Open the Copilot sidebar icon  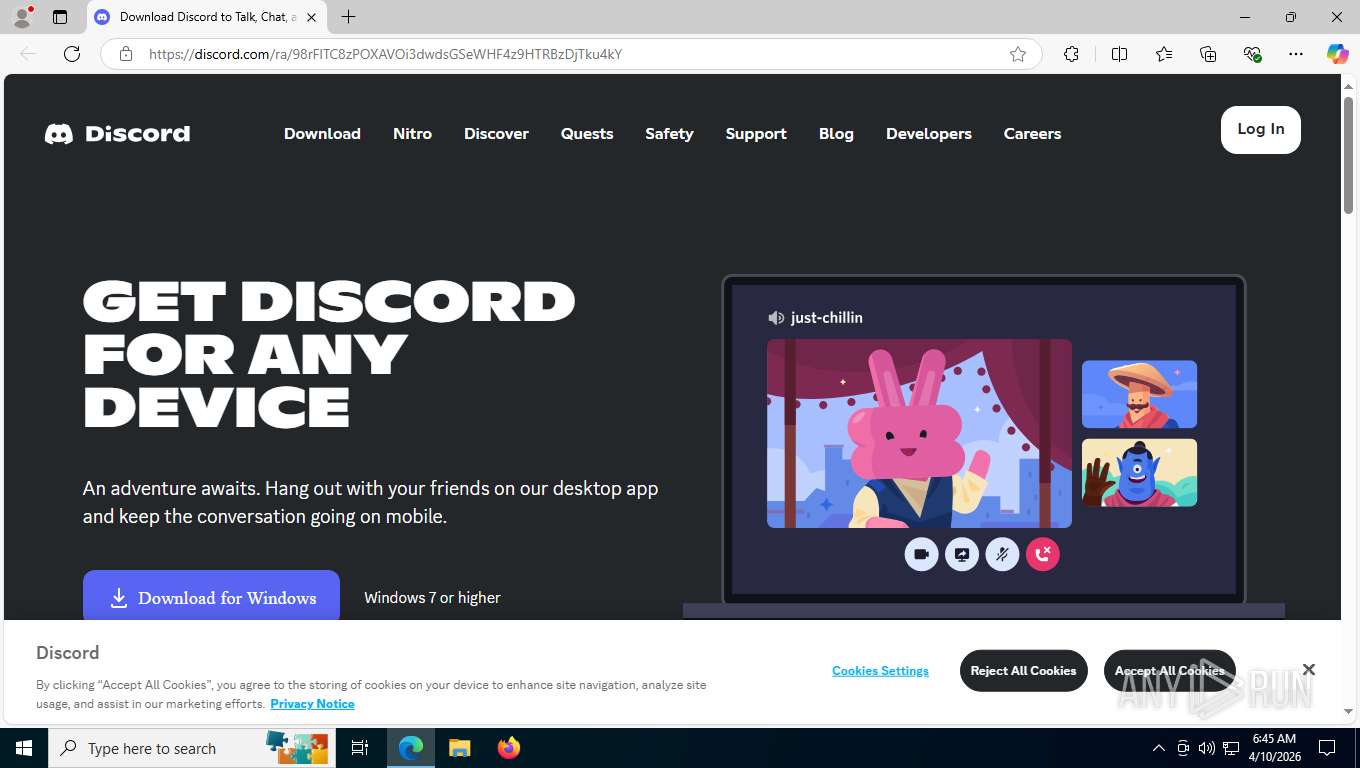click(x=1337, y=54)
